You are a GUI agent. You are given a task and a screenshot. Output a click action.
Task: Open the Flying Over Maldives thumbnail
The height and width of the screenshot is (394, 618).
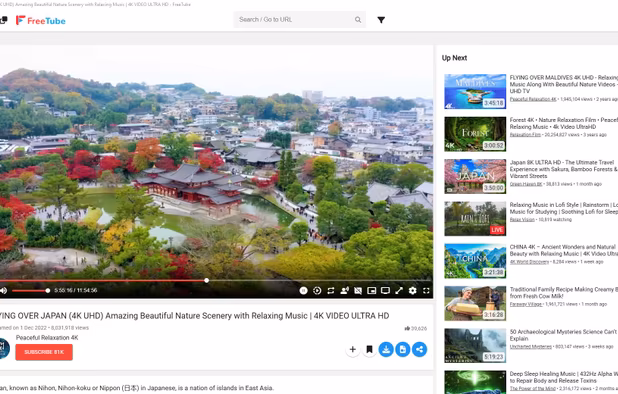click(x=475, y=91)
